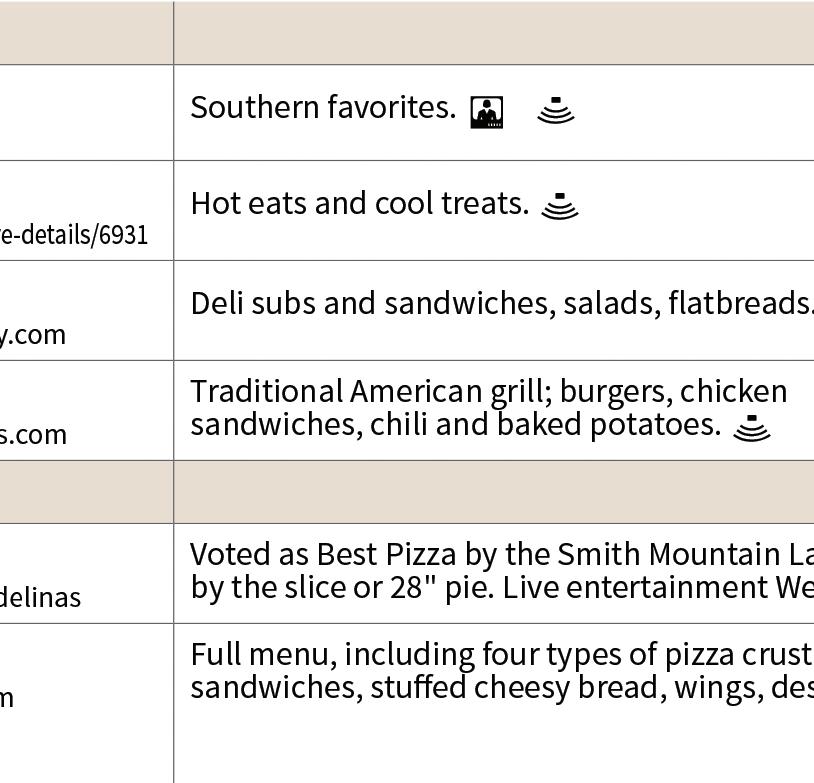
Task: Click the sandwiches, chili and baked potatoes line
Action: pyautogui.click(x=455, y=425)
